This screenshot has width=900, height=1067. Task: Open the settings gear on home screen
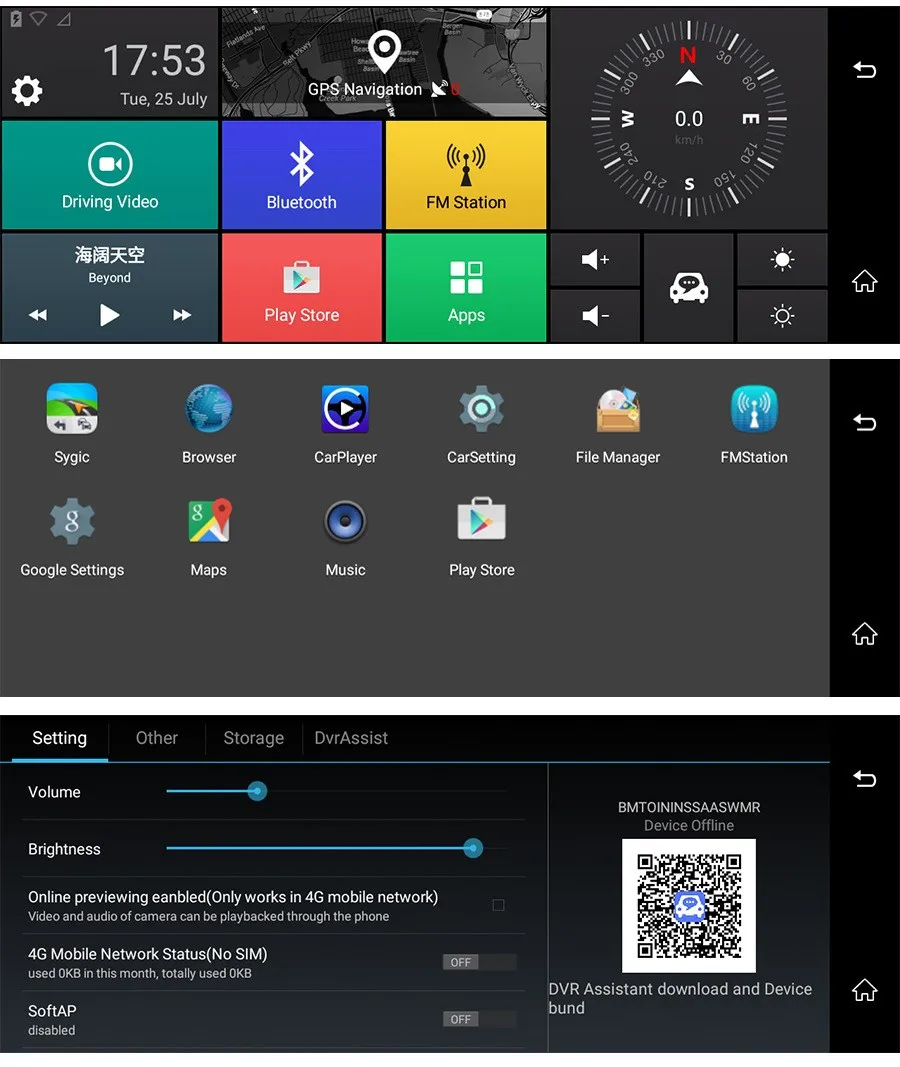coord(27,92)
